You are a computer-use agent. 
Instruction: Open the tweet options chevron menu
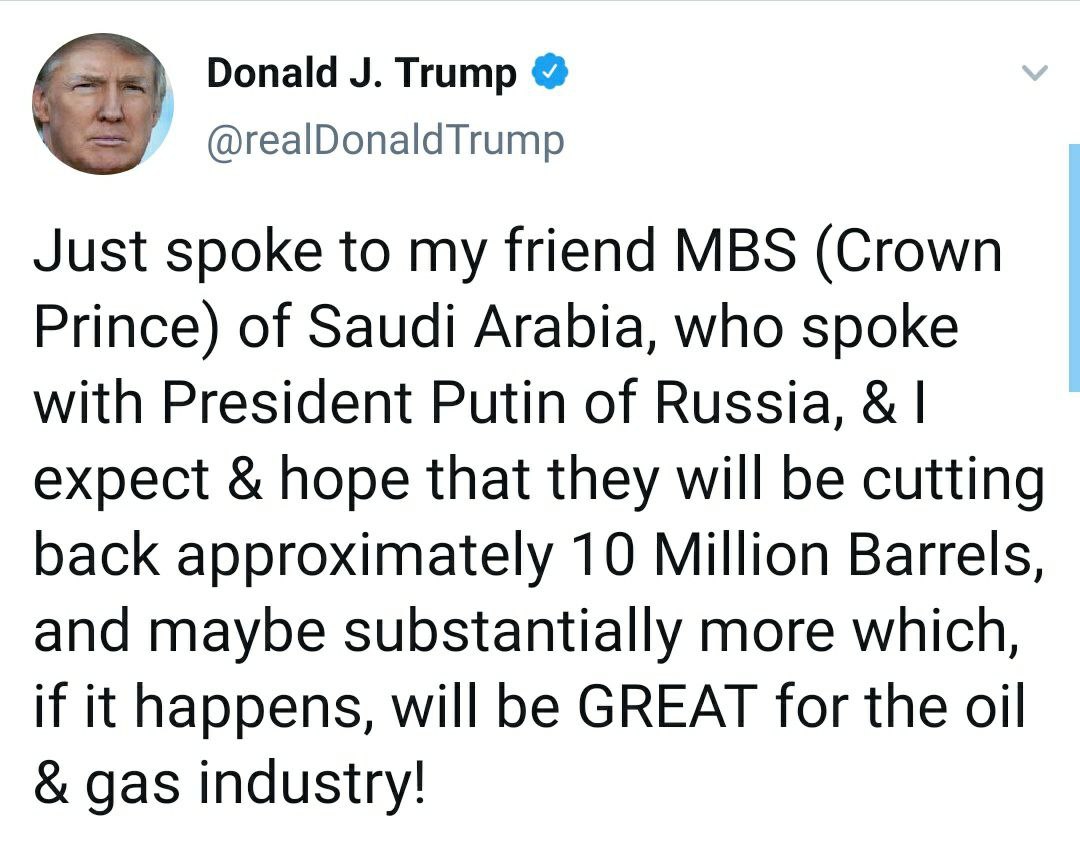[1035, 73]
